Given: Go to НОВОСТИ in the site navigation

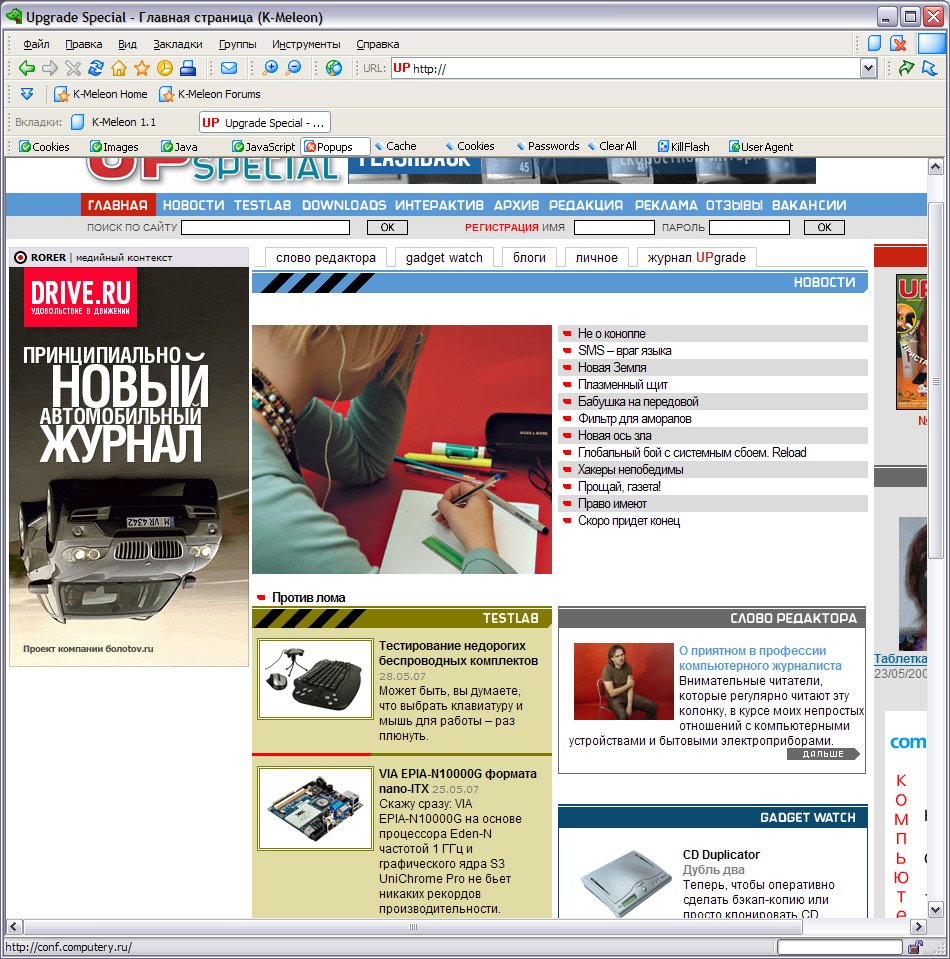Looking at the screenshot, I should tap(193, 205).
